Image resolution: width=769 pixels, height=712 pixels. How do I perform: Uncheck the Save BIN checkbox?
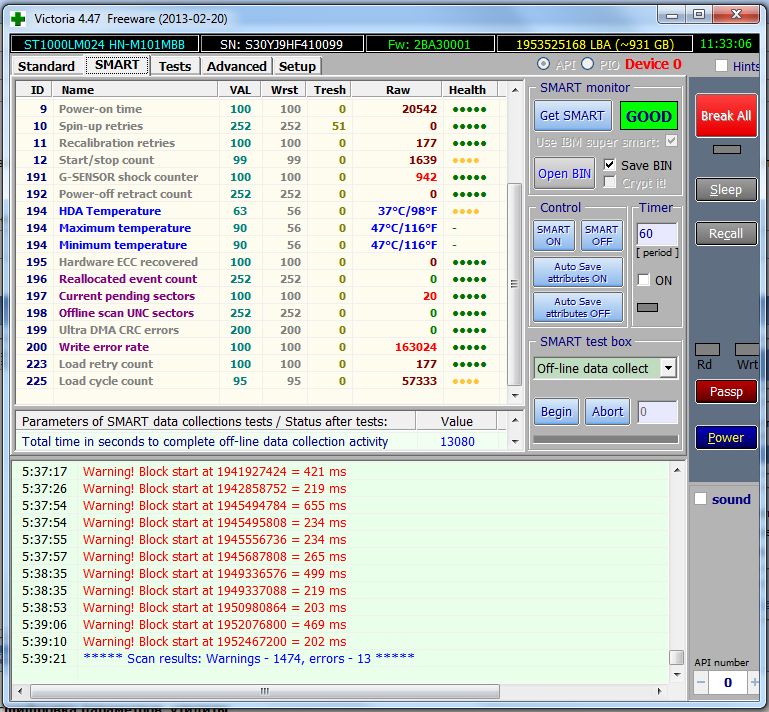tap(610, 165)
